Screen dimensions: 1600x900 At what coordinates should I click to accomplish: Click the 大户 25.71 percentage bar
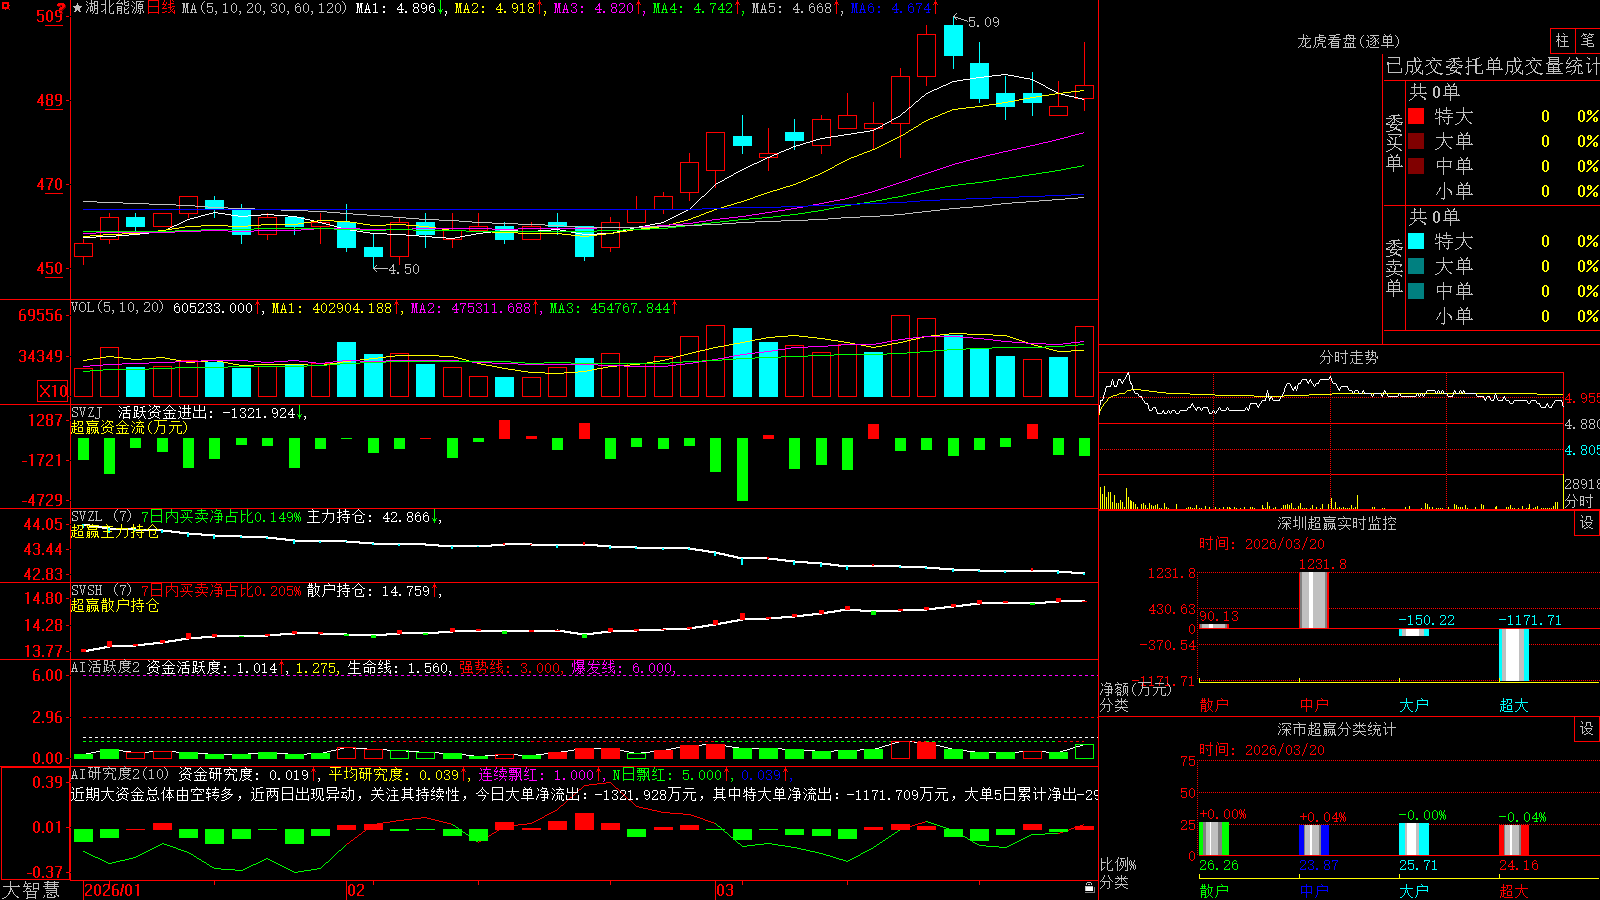coord(1414,840)
